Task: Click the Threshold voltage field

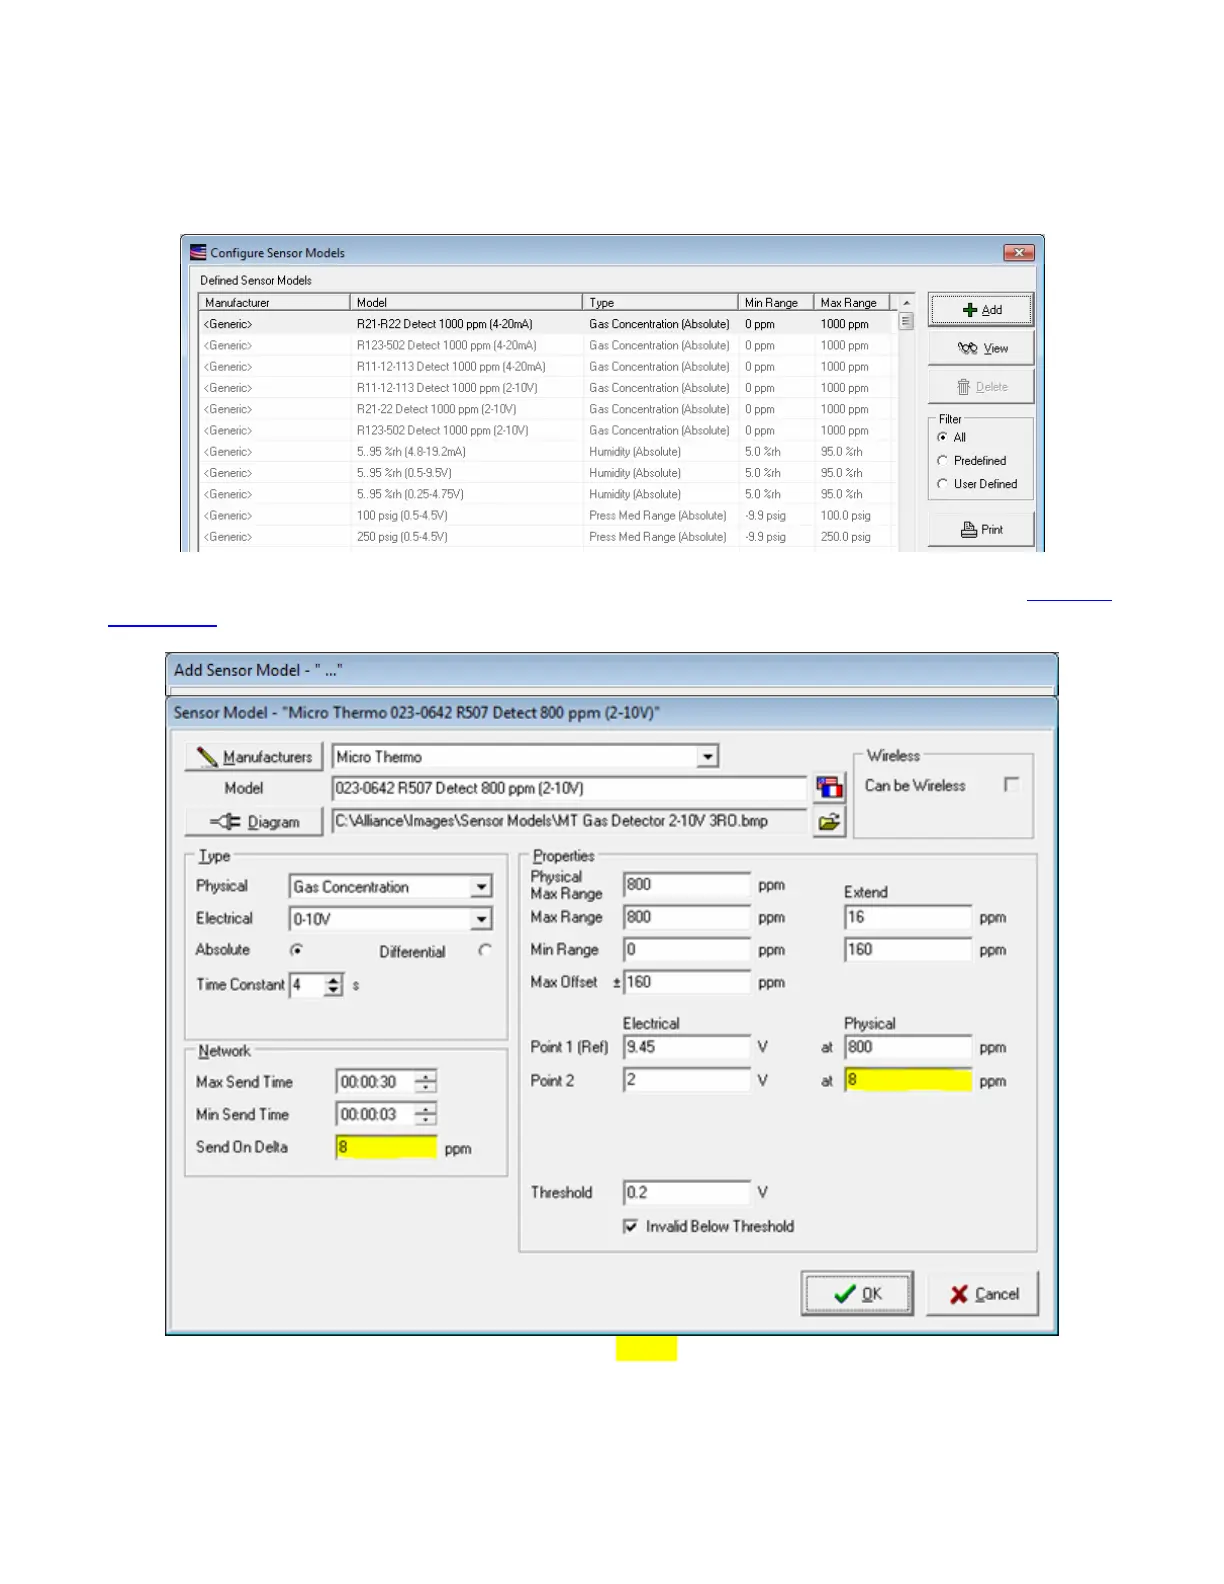Action: tap(686, 1192)
